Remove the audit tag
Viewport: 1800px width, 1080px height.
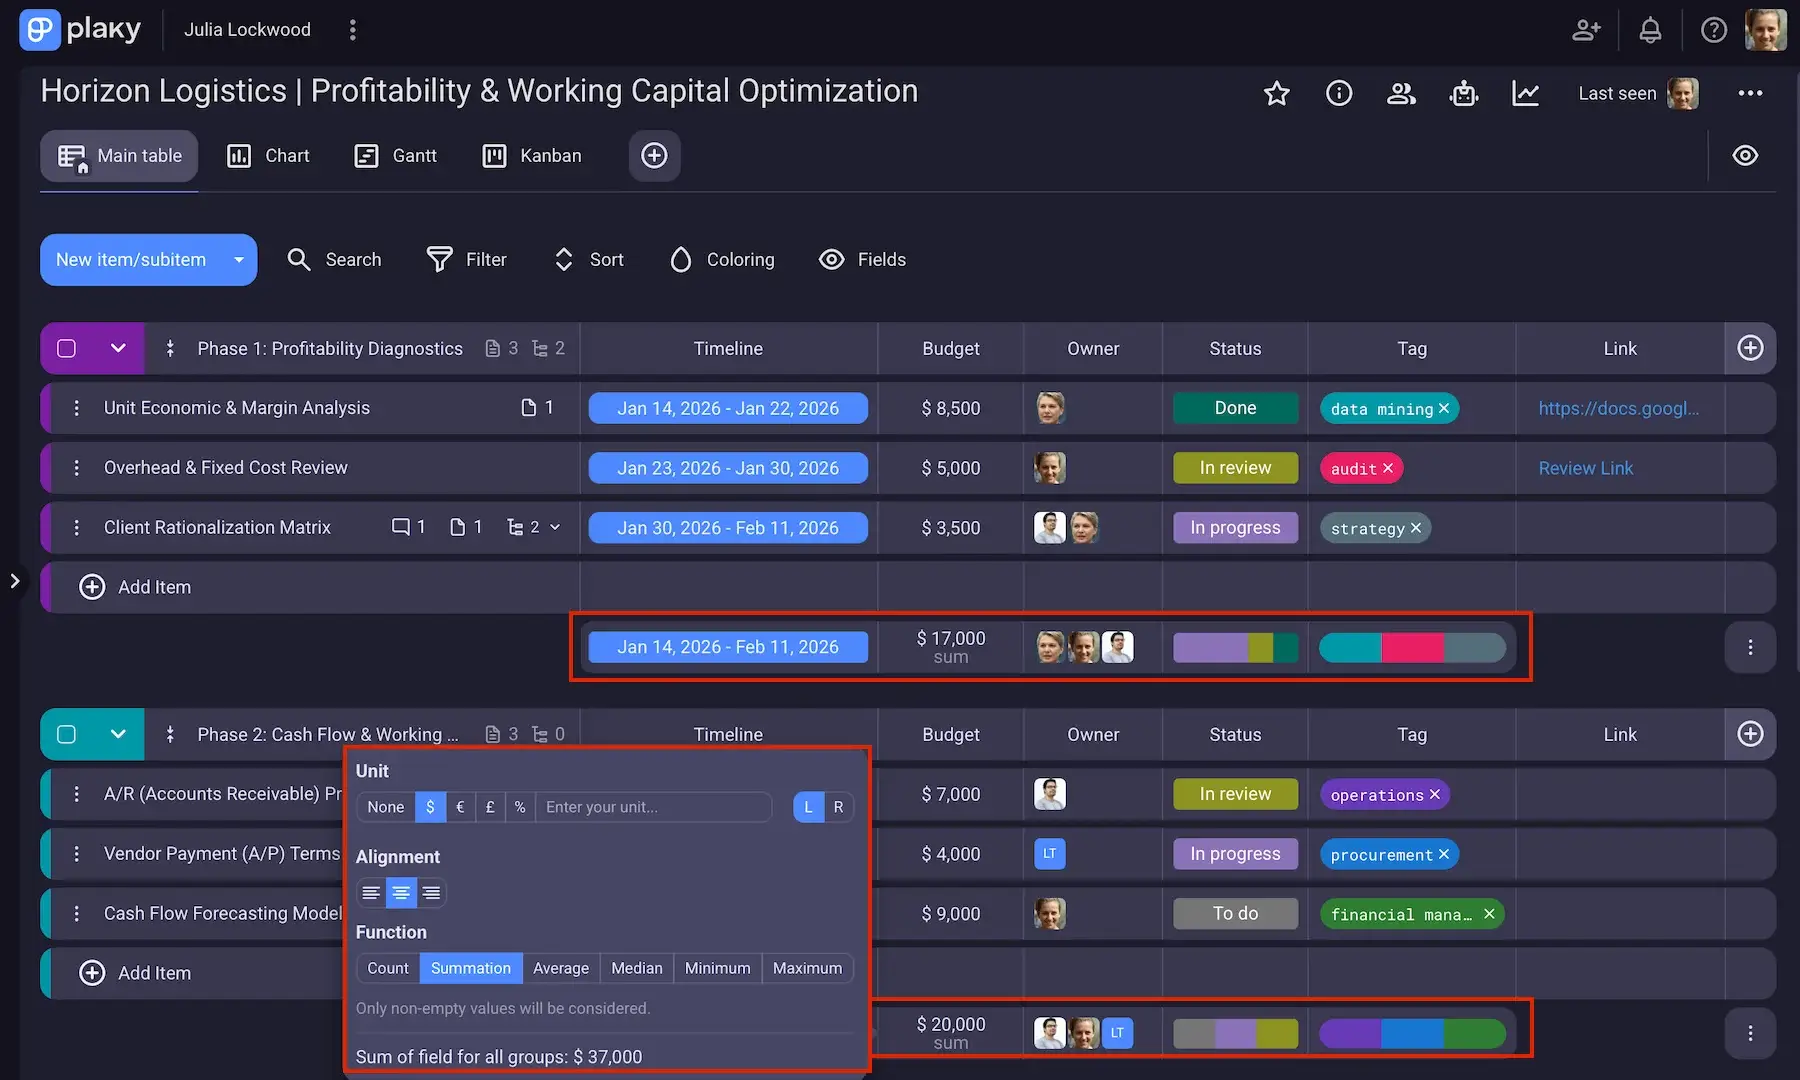1388,468
